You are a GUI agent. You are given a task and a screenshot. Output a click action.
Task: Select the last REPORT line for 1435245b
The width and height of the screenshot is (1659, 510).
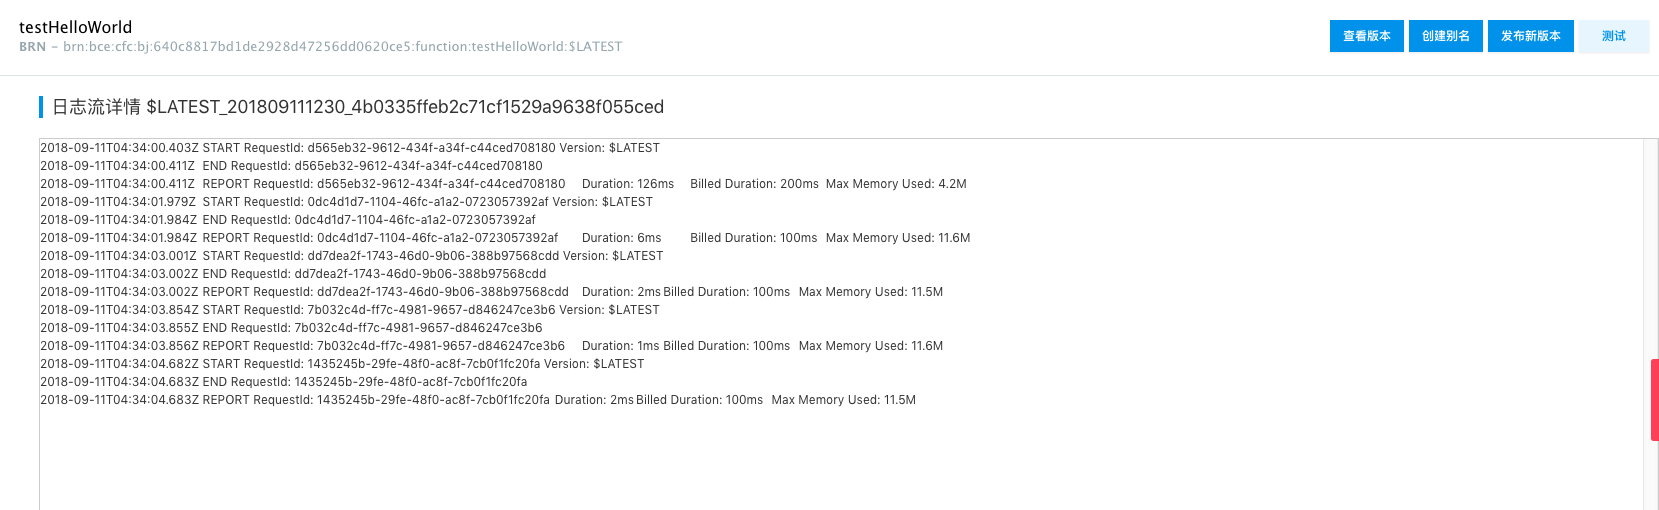click(478, 400)
